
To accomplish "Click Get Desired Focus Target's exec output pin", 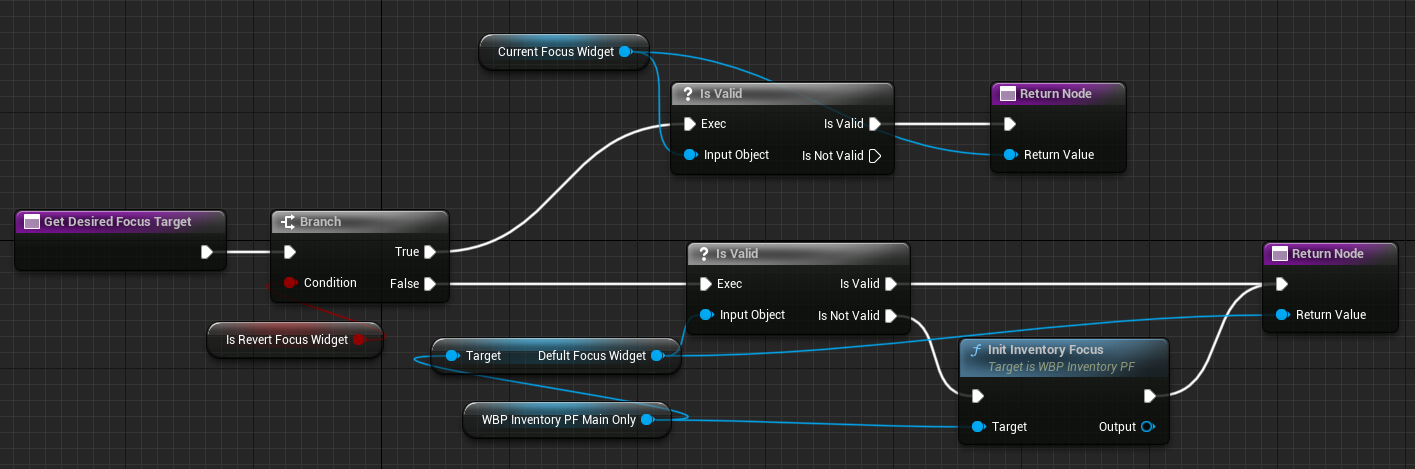I will click(207, 252).
